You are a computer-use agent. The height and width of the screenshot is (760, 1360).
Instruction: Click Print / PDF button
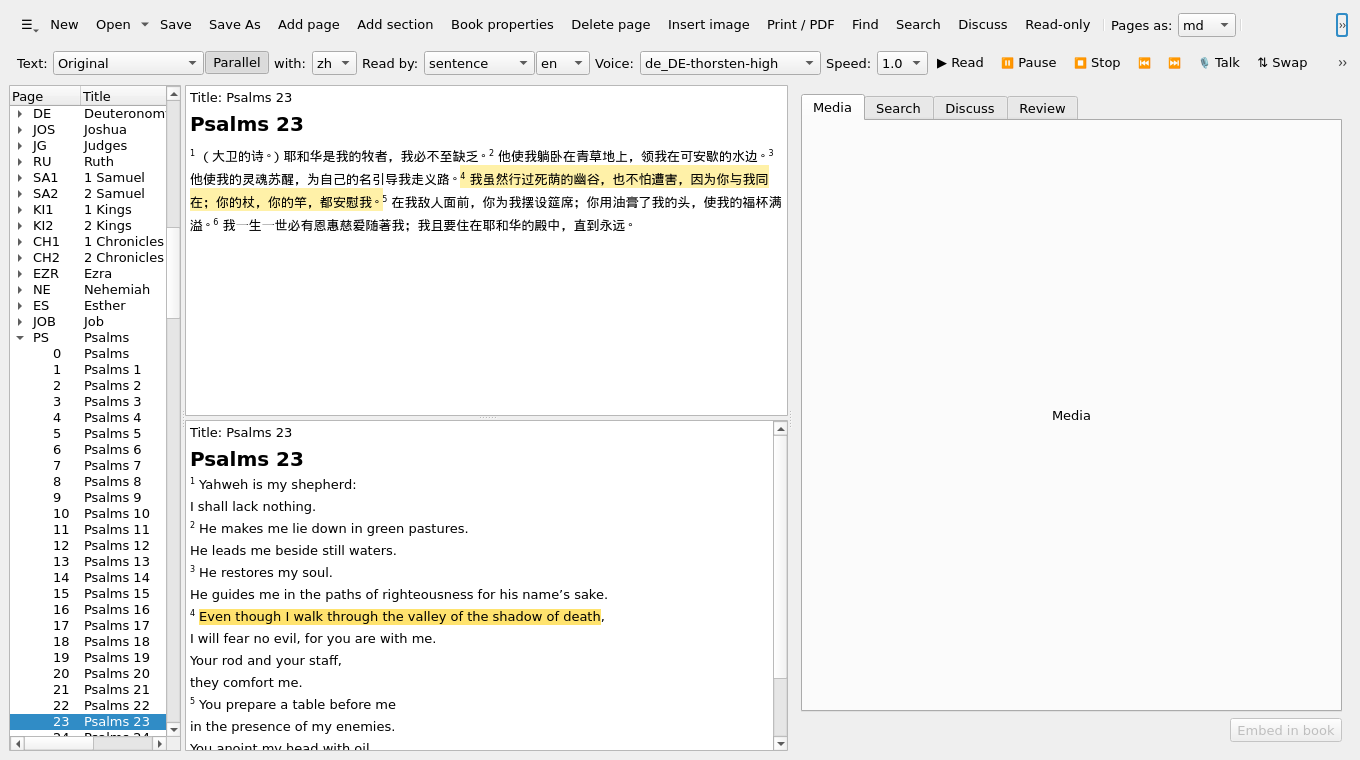point(801,25)
